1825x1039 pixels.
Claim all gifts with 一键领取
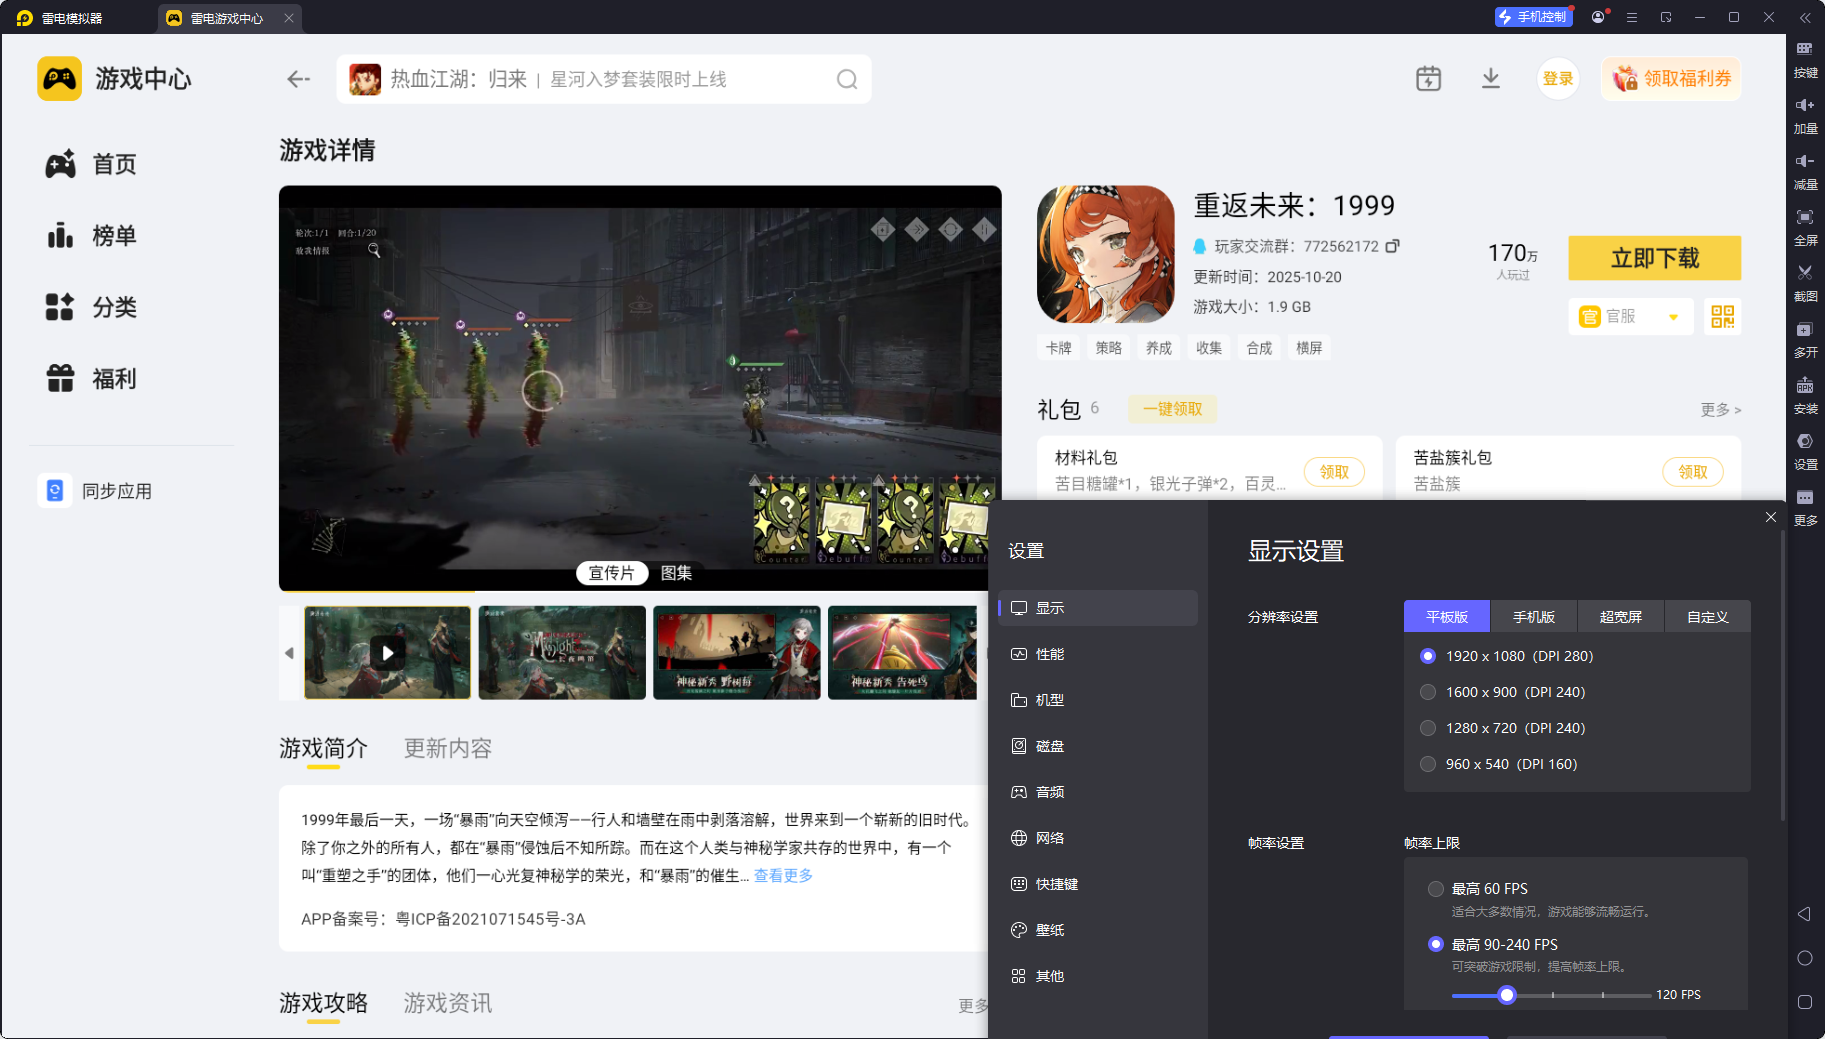click(x=1172, y=409)
